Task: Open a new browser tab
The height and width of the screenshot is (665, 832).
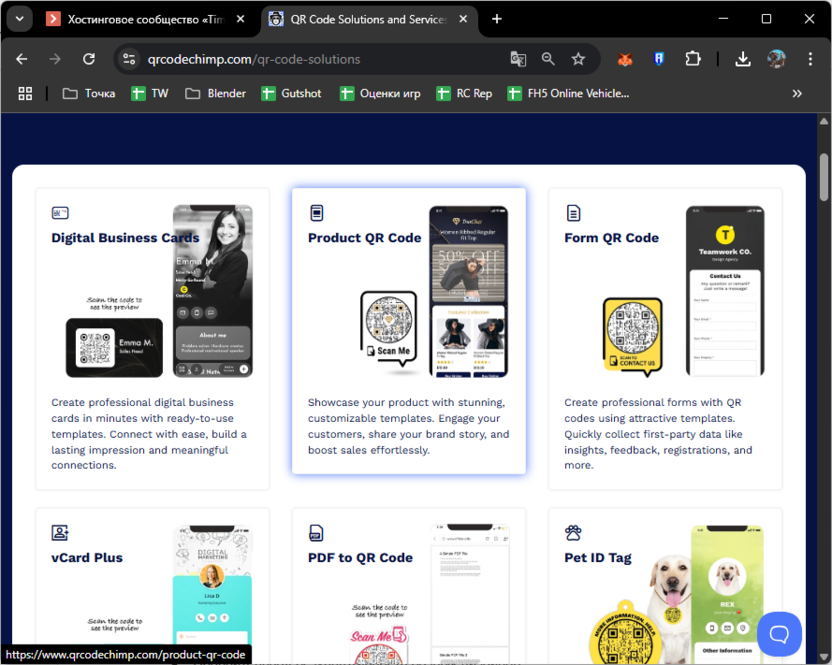Action: [497, 19]
